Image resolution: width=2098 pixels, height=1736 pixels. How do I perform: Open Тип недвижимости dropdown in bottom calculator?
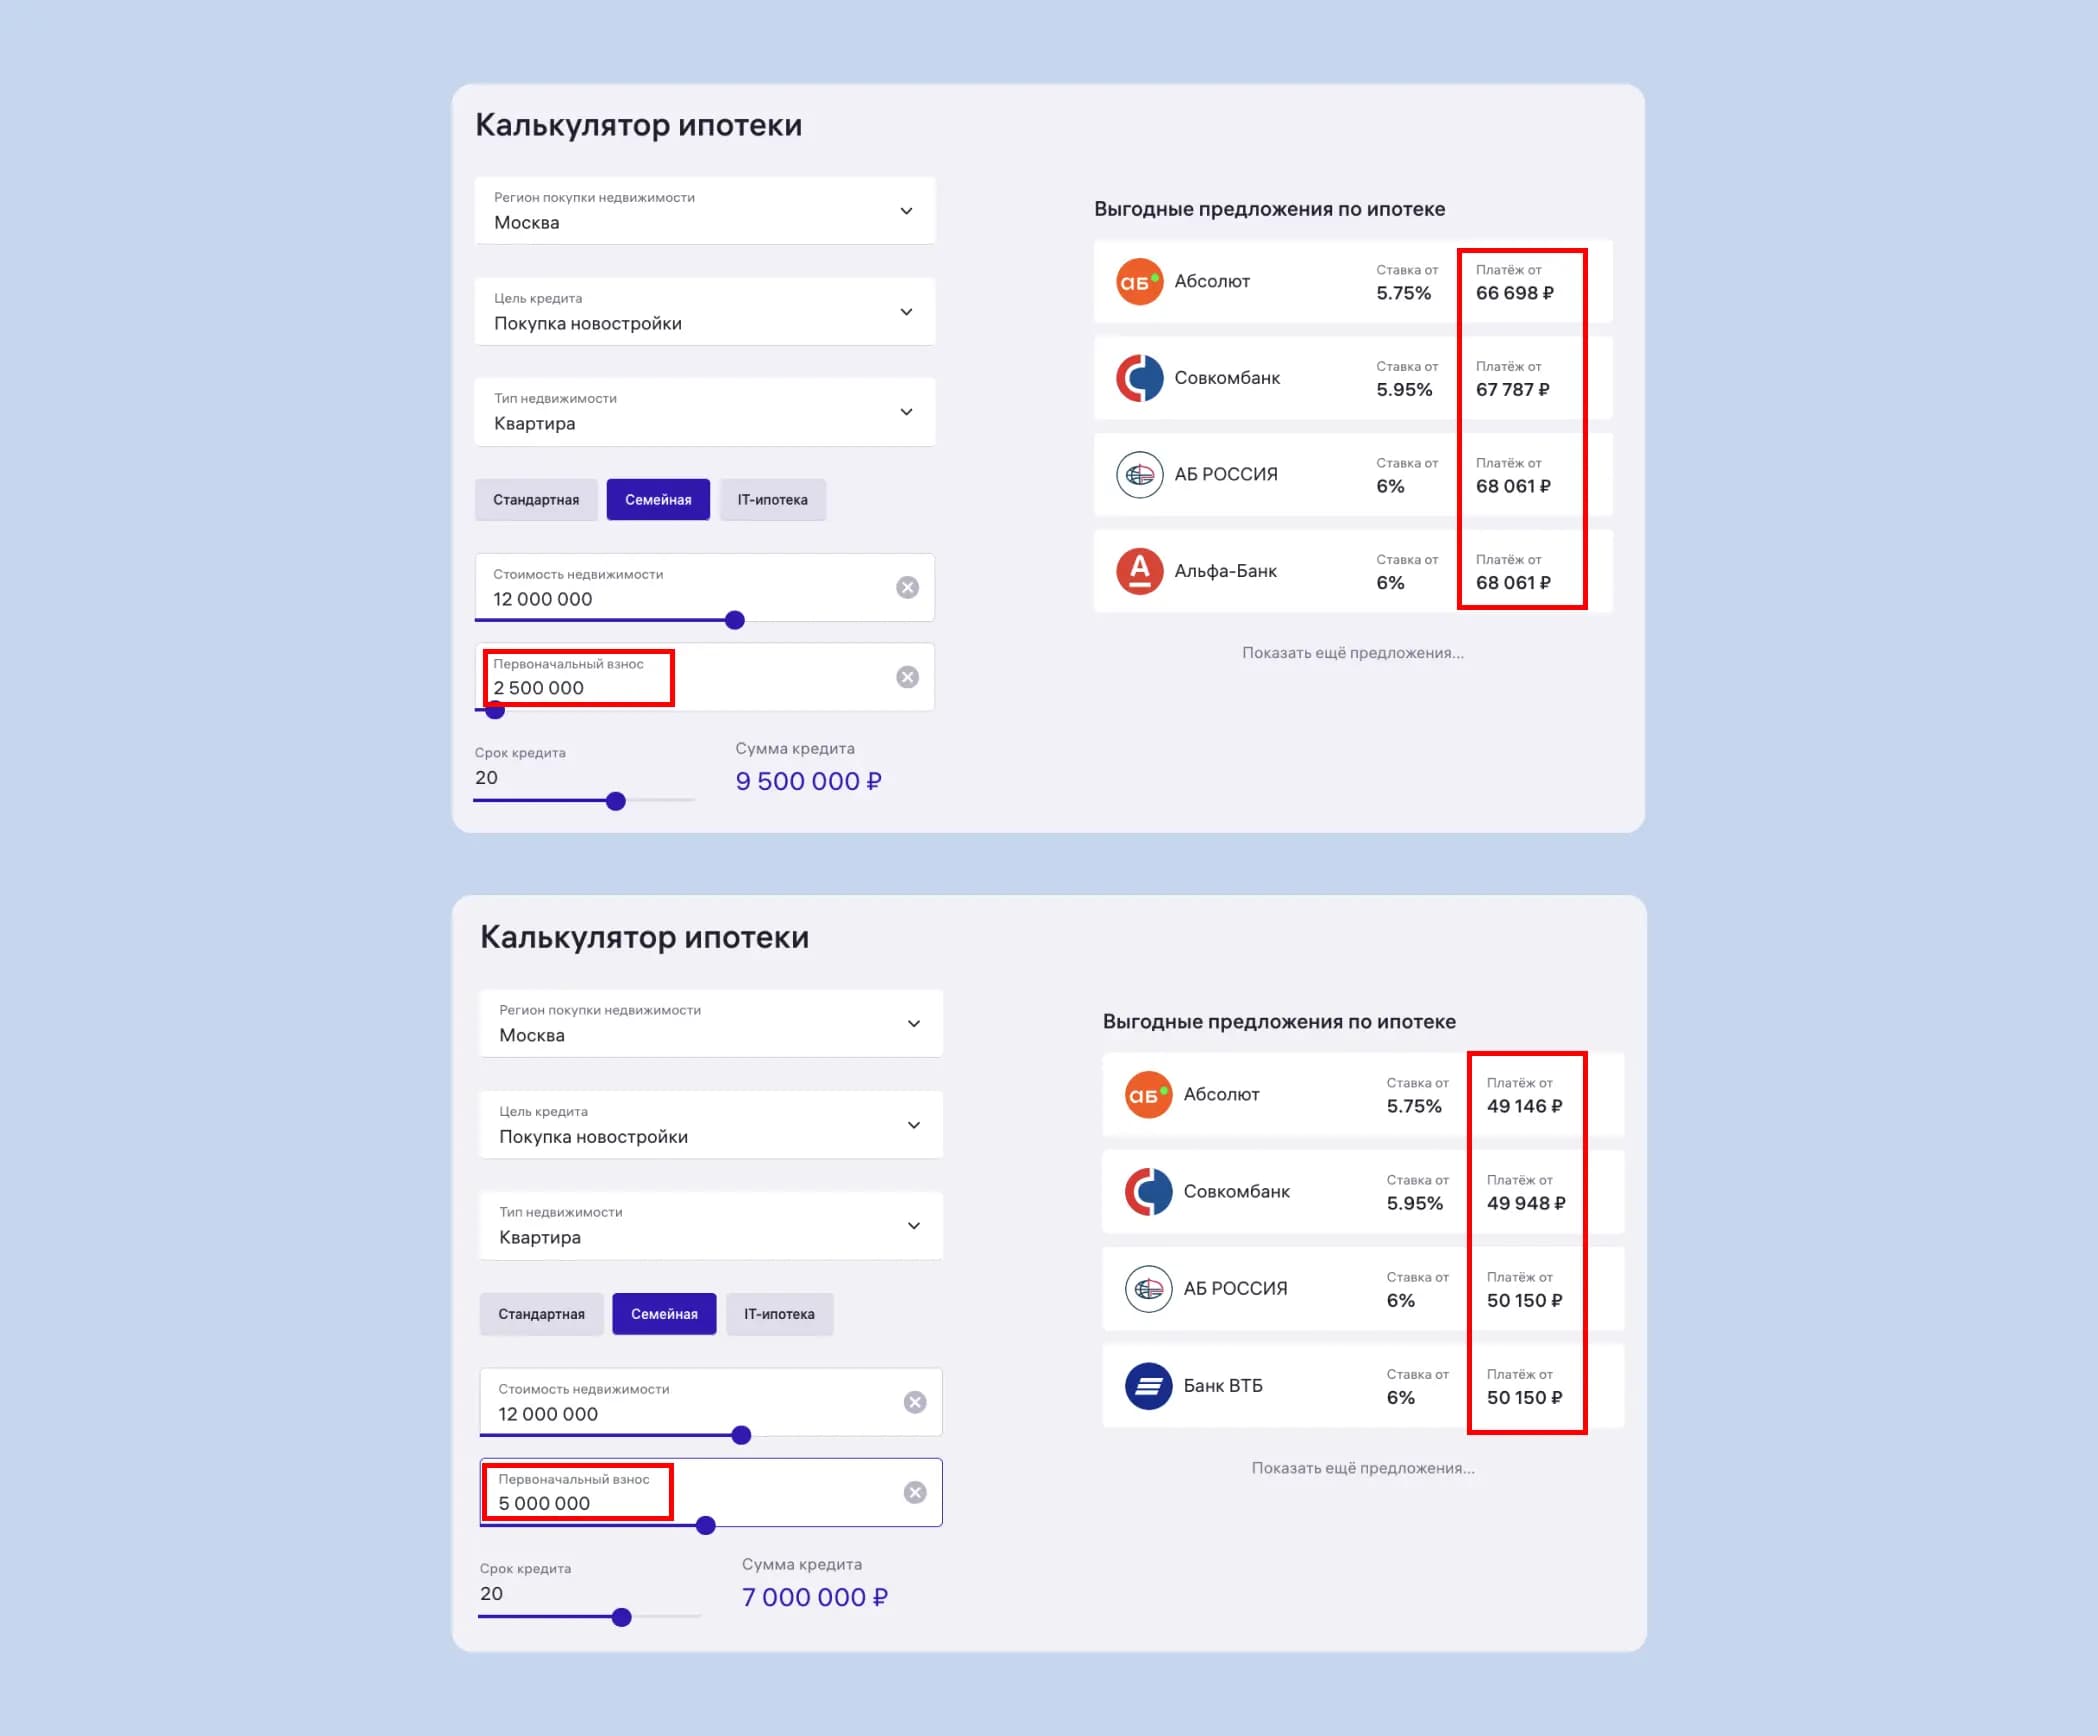click(711, 1225)
